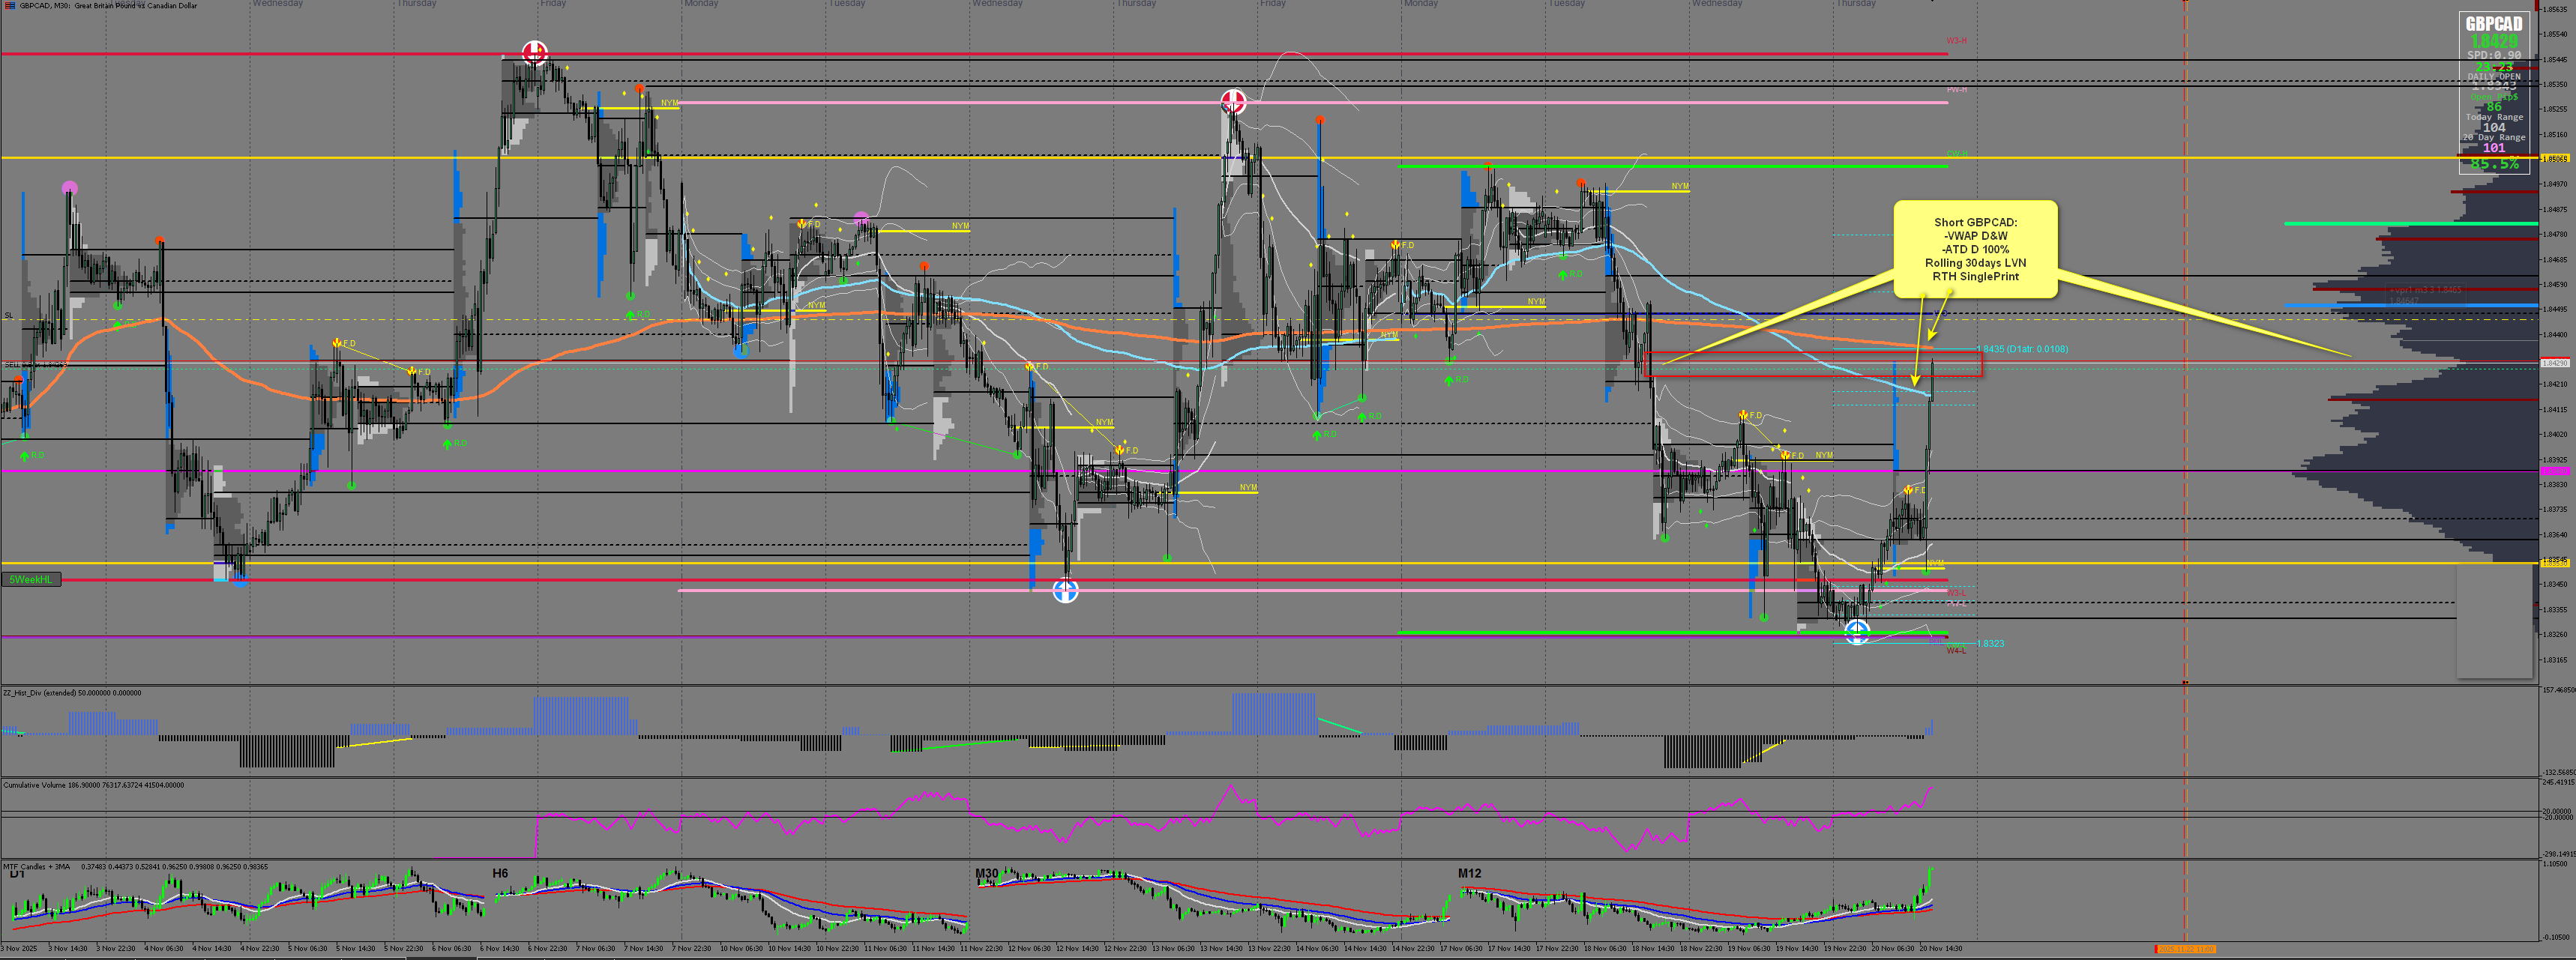2576x960 pixels.
Task: Click the red cross marker below Friday's PW-H line
Action: (x=1233, y=101)
